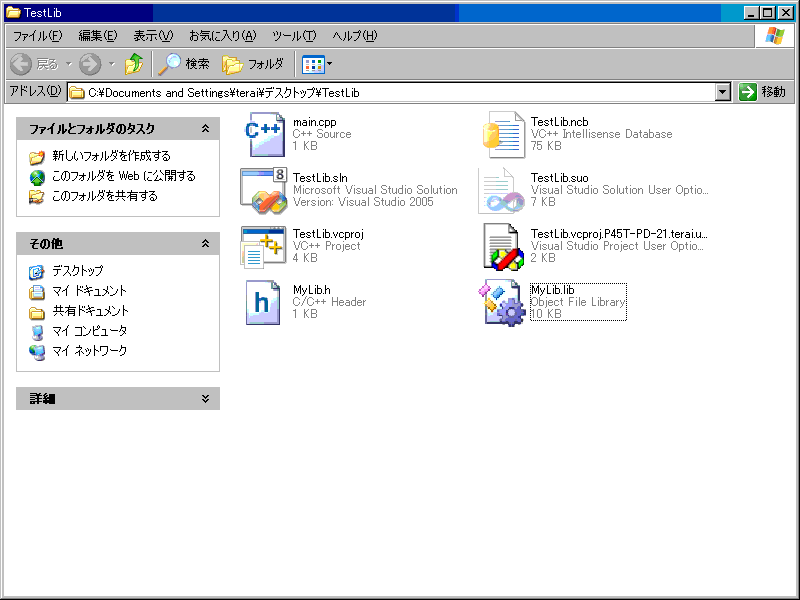Expand the 詳細 details panel
This screenshot has height=600, width=800.
[x=205, y=398]
